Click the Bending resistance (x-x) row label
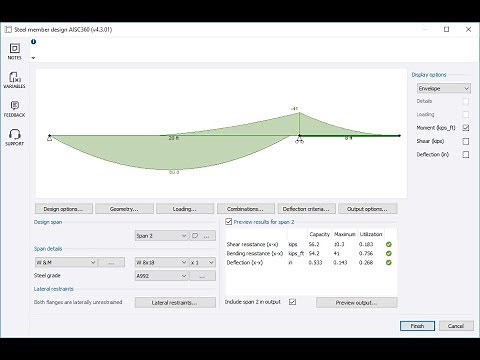The height and width of the screenshot is (360, 480). [255, 253]
